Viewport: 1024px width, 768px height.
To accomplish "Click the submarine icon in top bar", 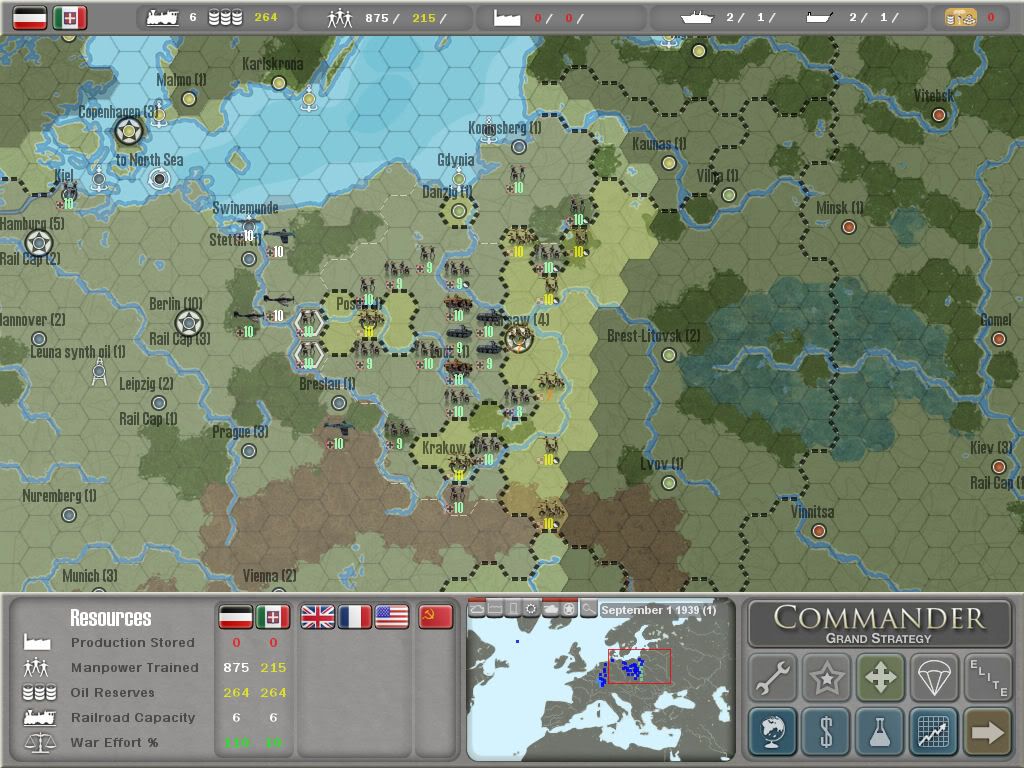I will [x=819, y=18].
